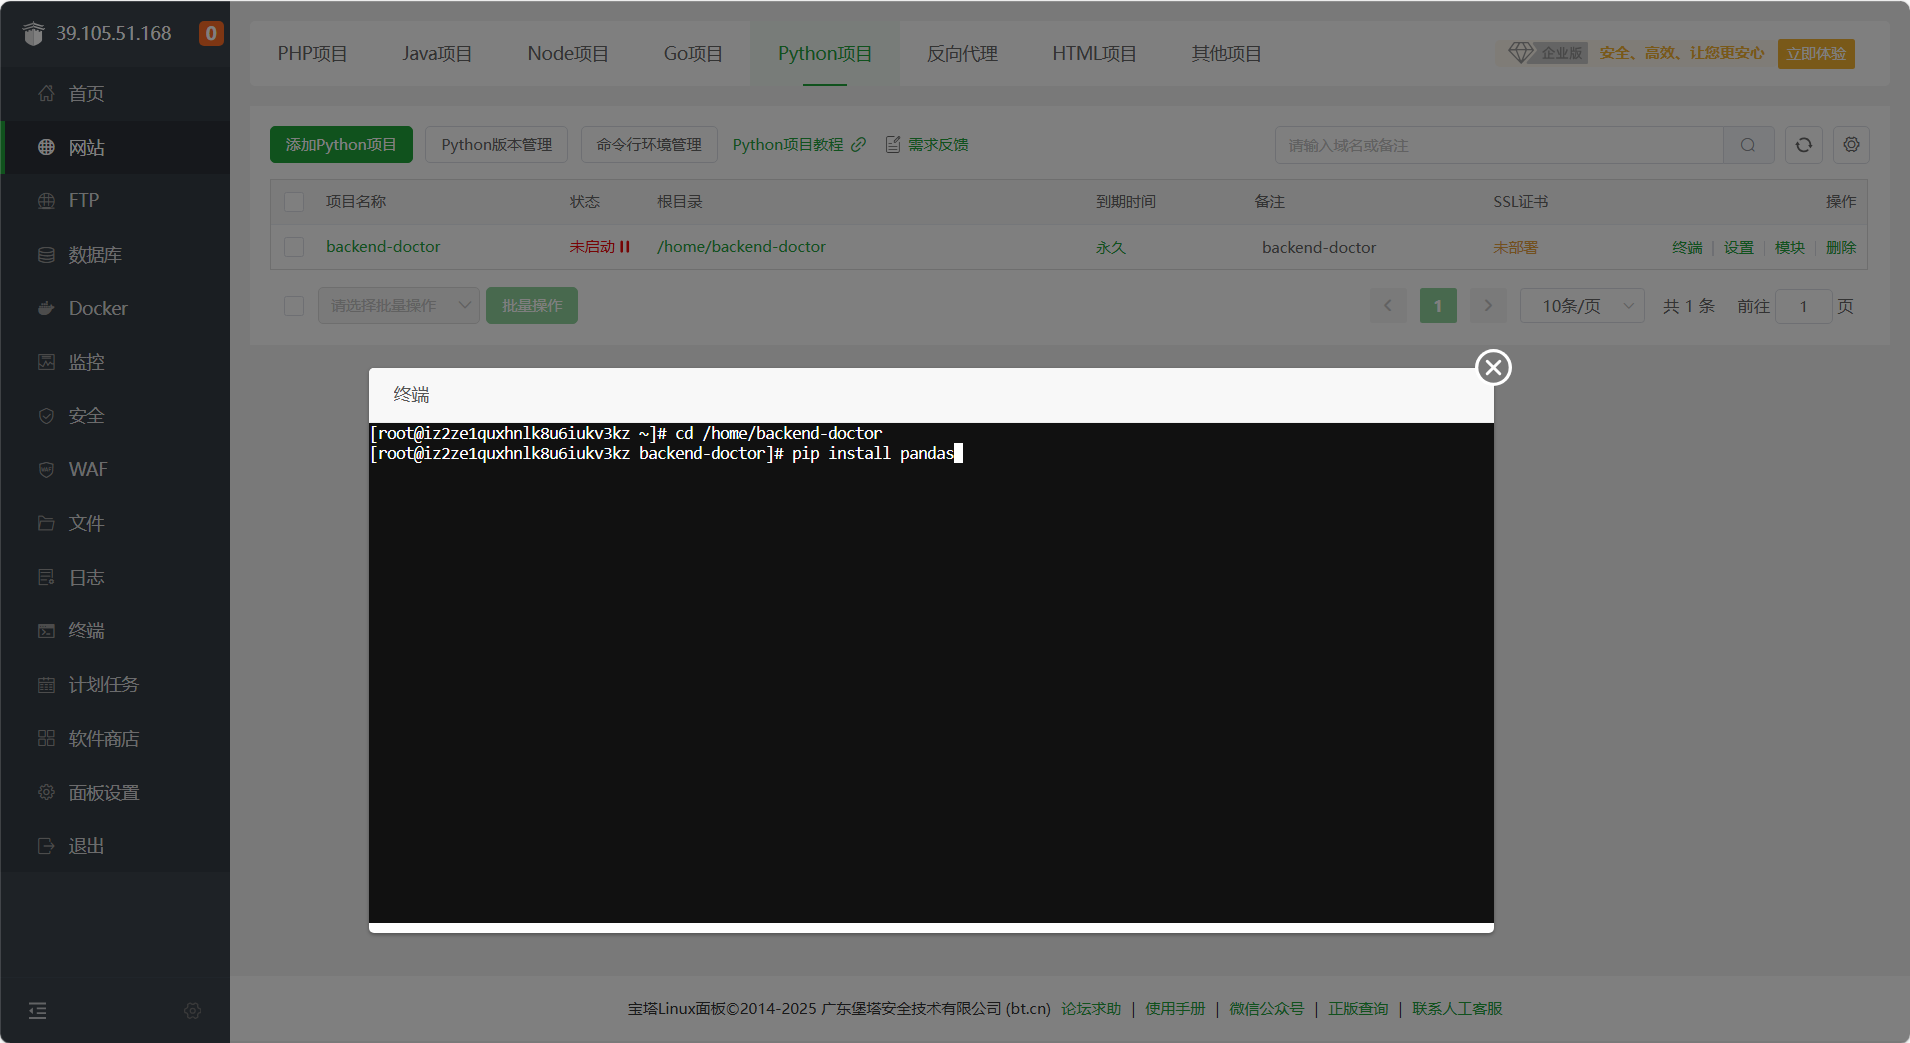Click the 未启动 status of backend-doctor
This screenshot has height=1043, width=1910.
599,247
